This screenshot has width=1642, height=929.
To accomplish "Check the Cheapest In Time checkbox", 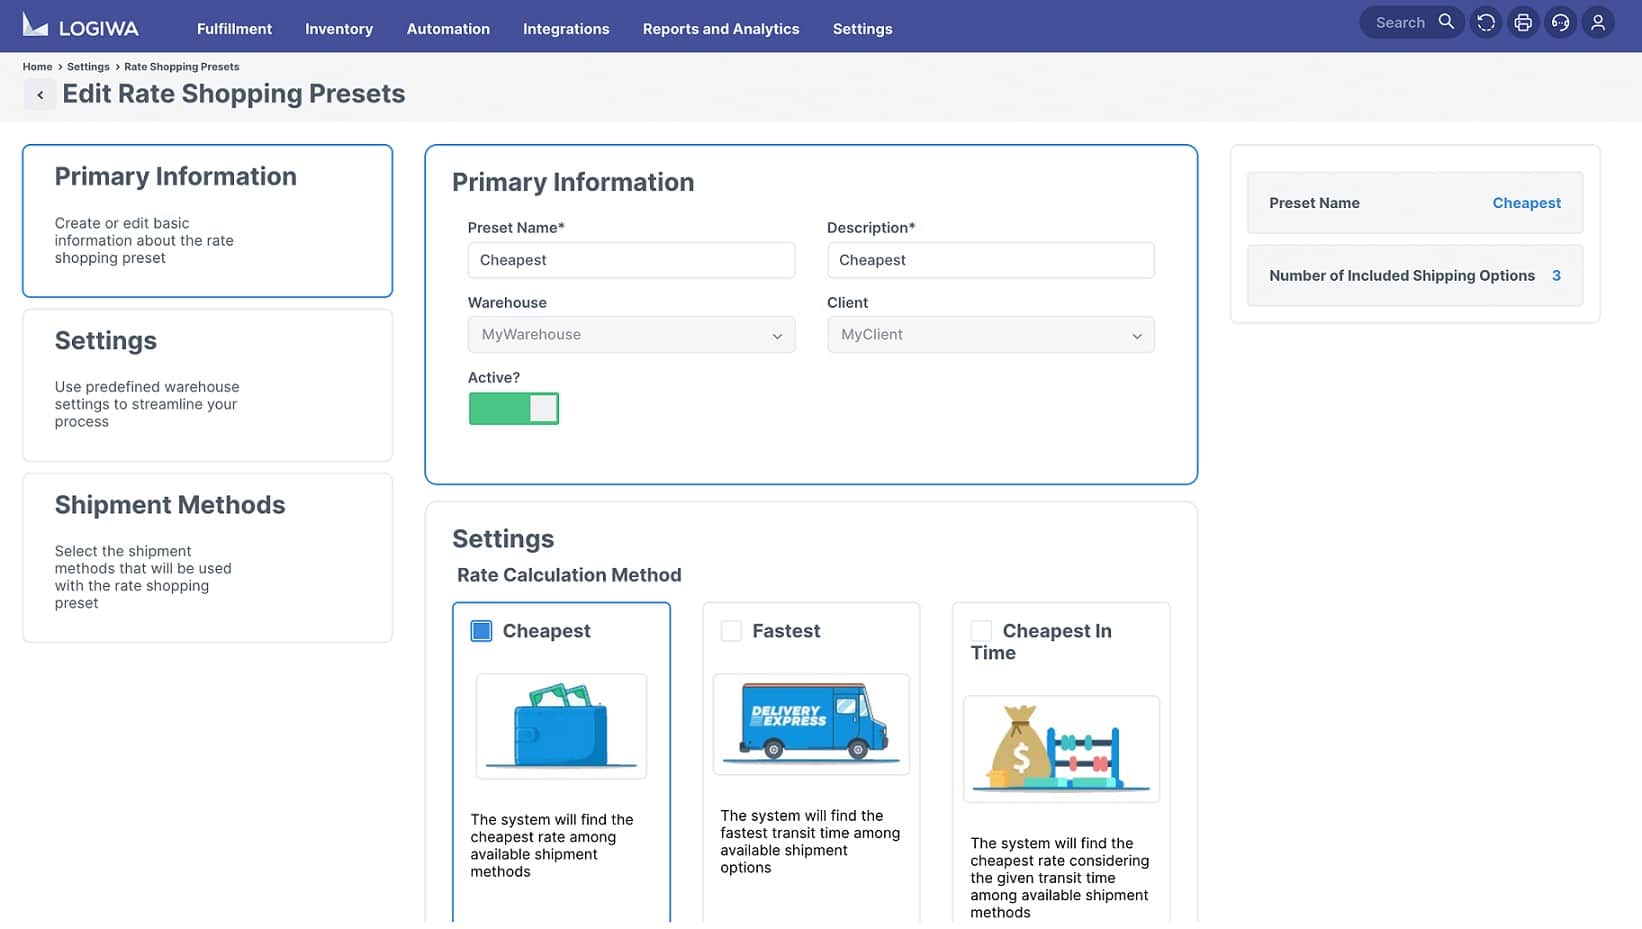I will point(981,631).
